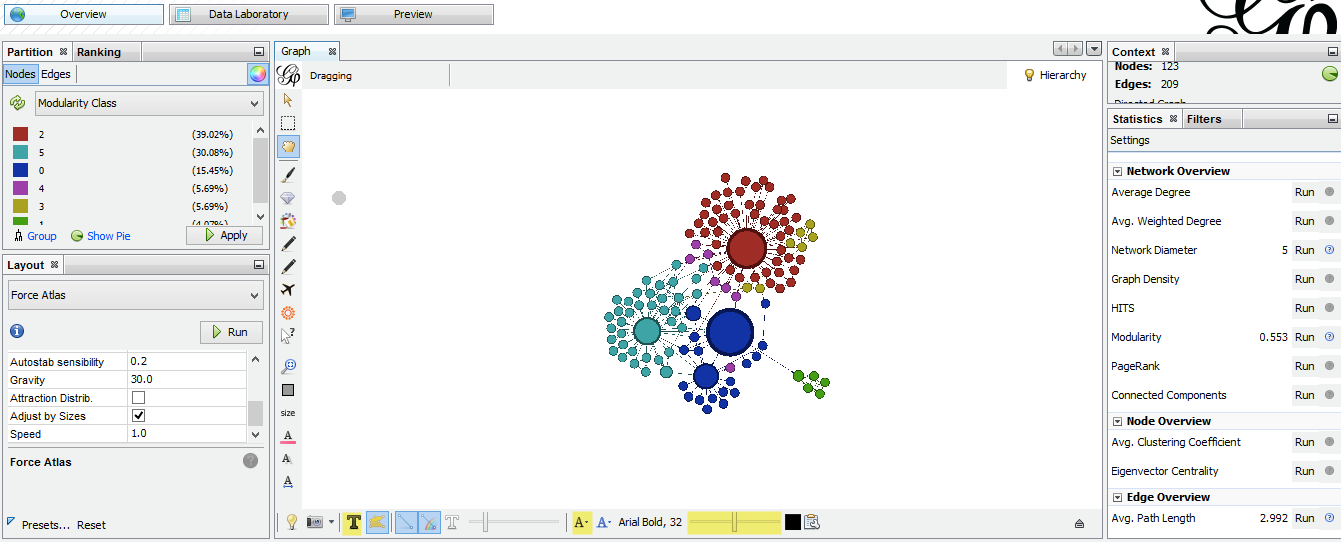Click the Modularity report help icon
This screenshot has width=1341, height=542.
point(1329,337)
